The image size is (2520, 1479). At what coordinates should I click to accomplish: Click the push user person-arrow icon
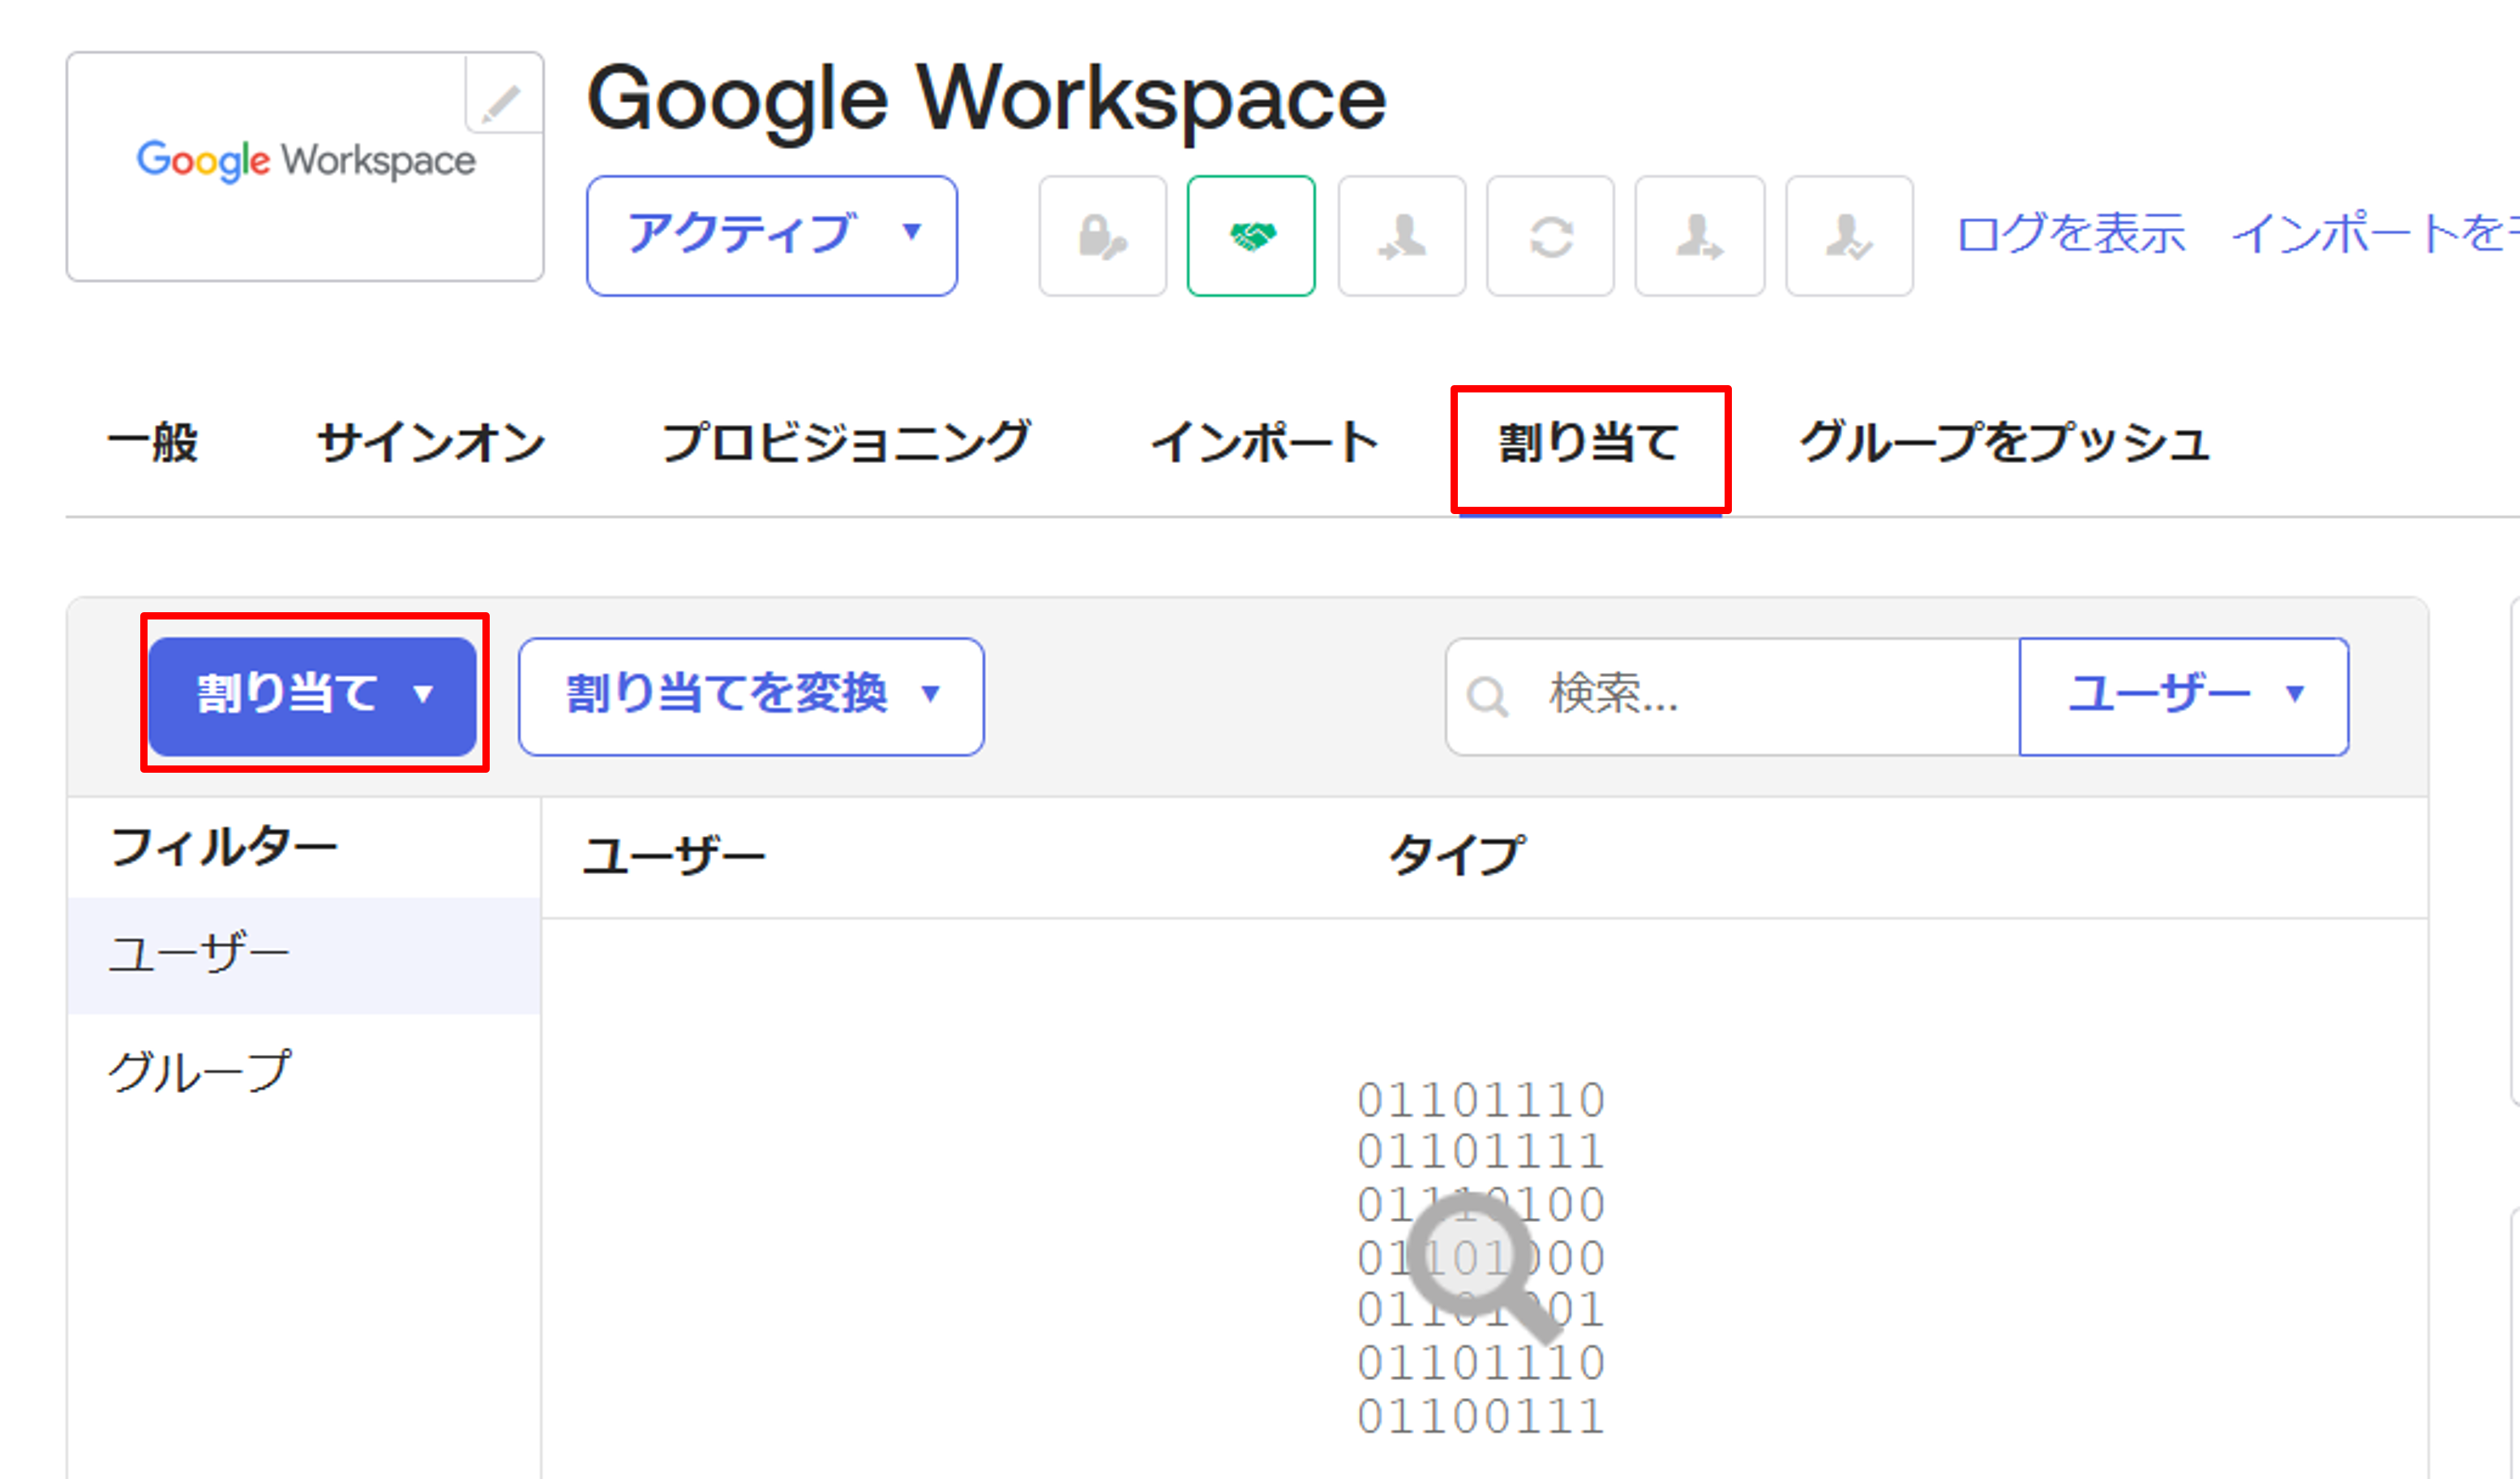1700,236
